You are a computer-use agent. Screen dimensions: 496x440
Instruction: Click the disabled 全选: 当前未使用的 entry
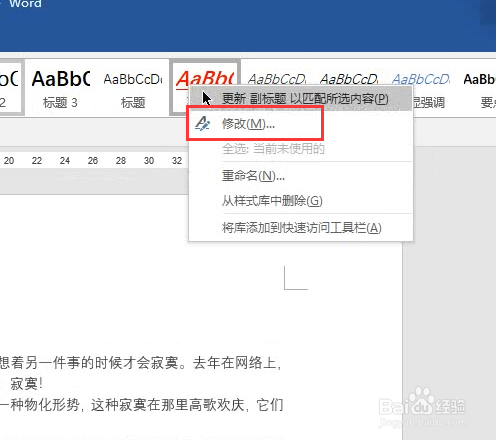[x=301, y=149]
